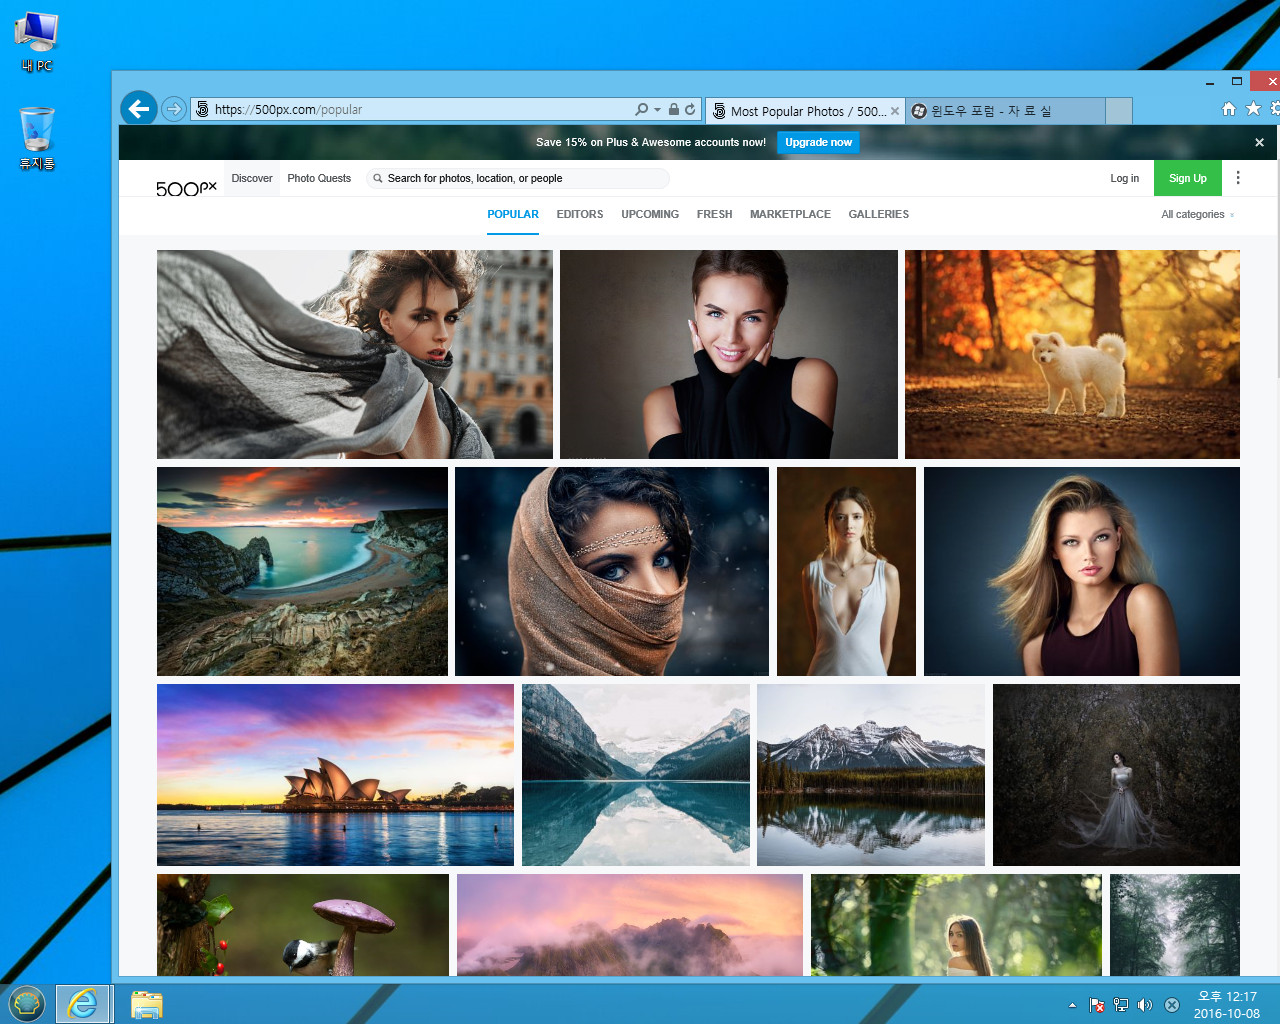The width and height of the screenshot is (1280, 1024).
Task: Open white puppy in autumn forest photo
Action: [1072, 354]
